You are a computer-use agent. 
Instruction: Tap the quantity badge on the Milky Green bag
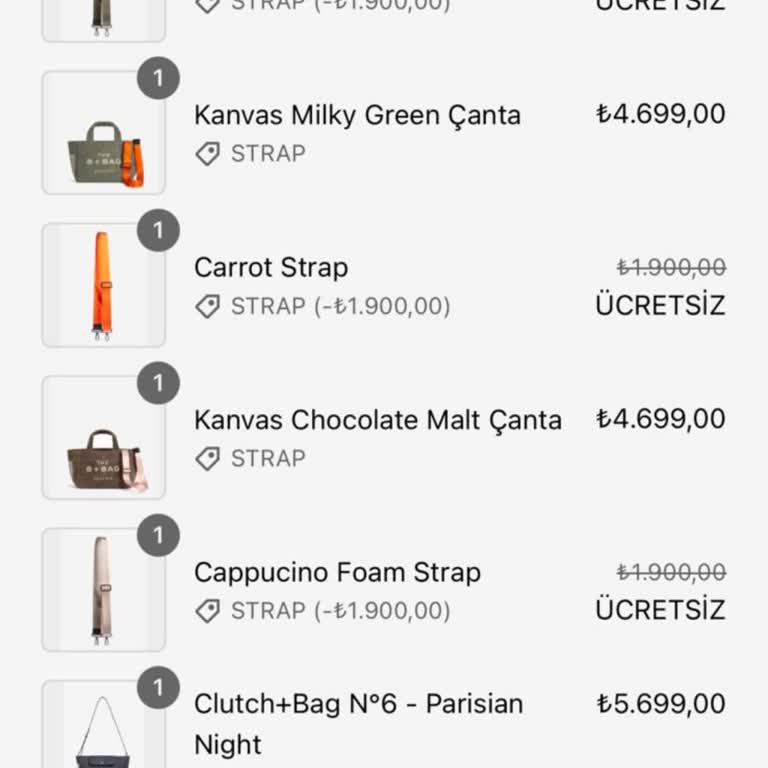[158, 79]
